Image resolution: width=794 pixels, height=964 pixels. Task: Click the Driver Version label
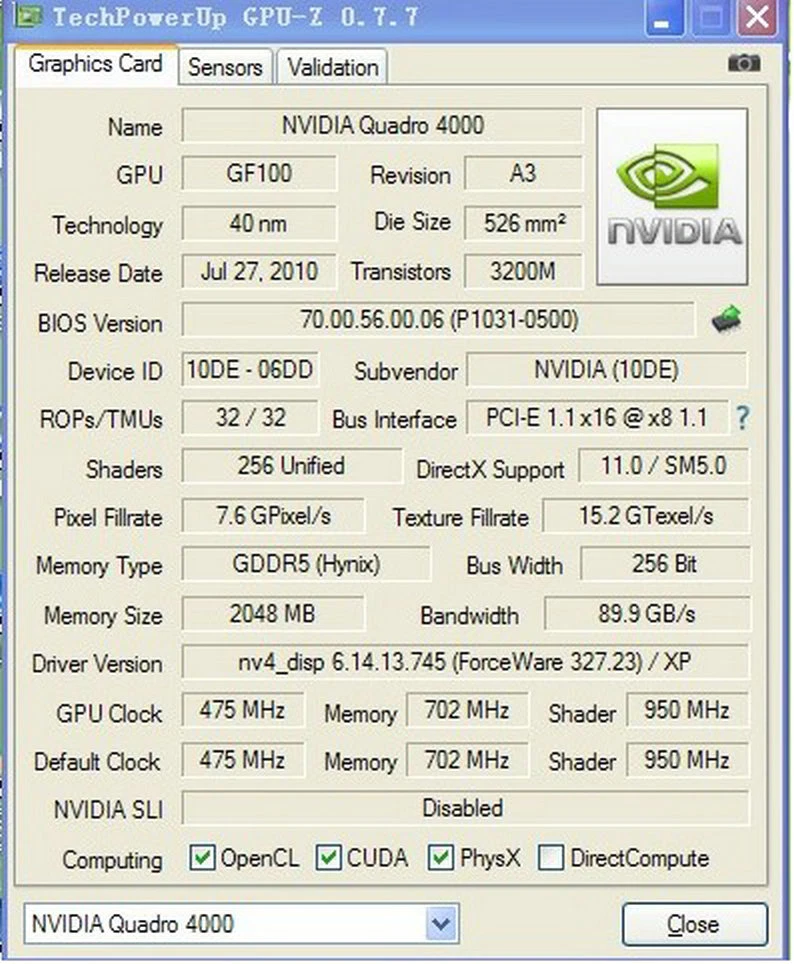[98, 664]
